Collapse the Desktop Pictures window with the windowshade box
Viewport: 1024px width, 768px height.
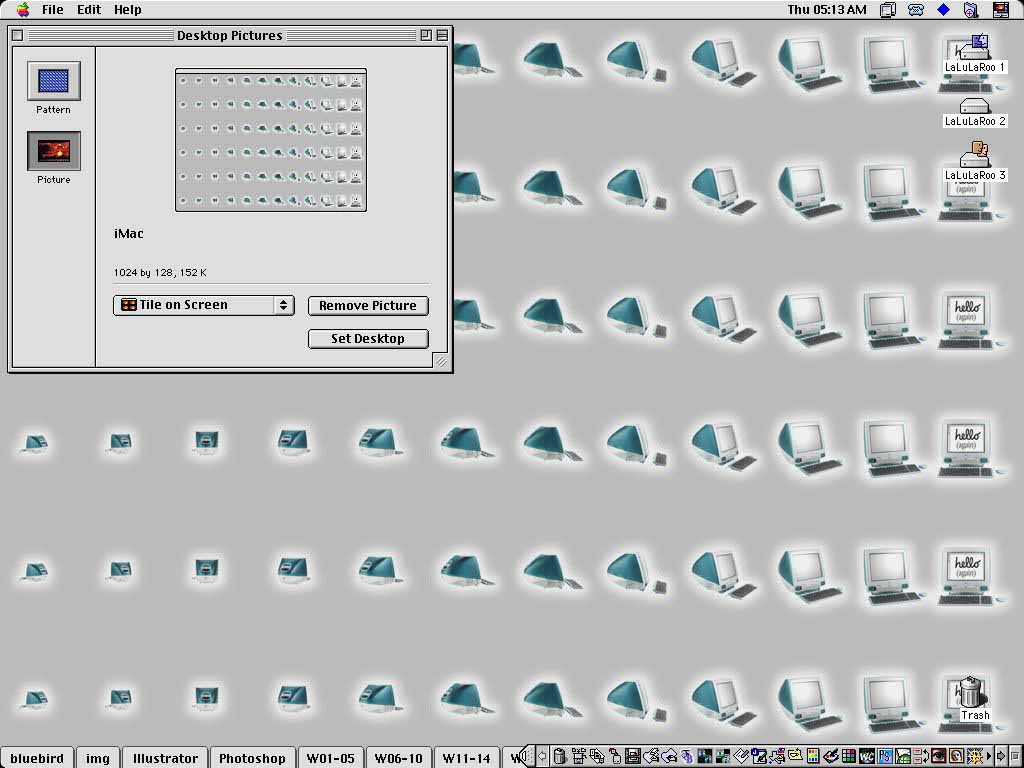pos(442,35)
